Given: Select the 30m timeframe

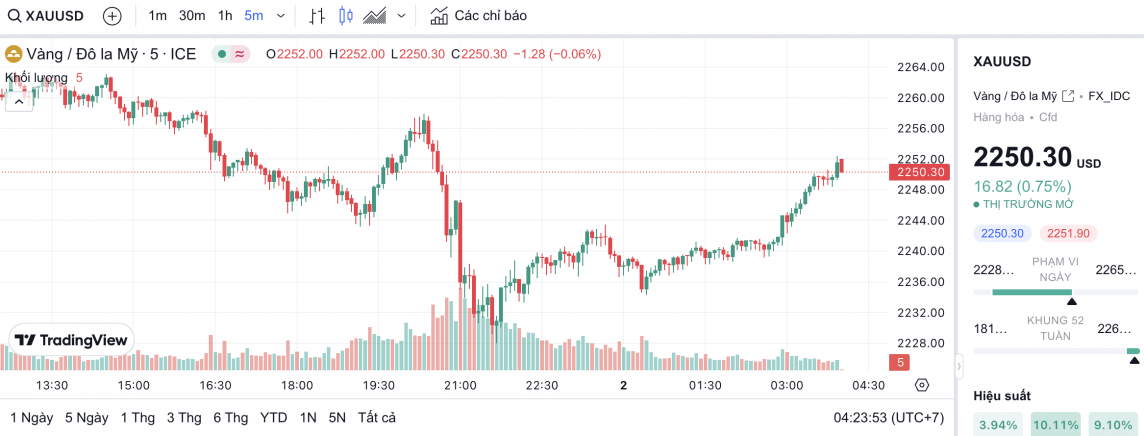Looking at the screenshot, I should pyautogui.click(x=192, y=16).
